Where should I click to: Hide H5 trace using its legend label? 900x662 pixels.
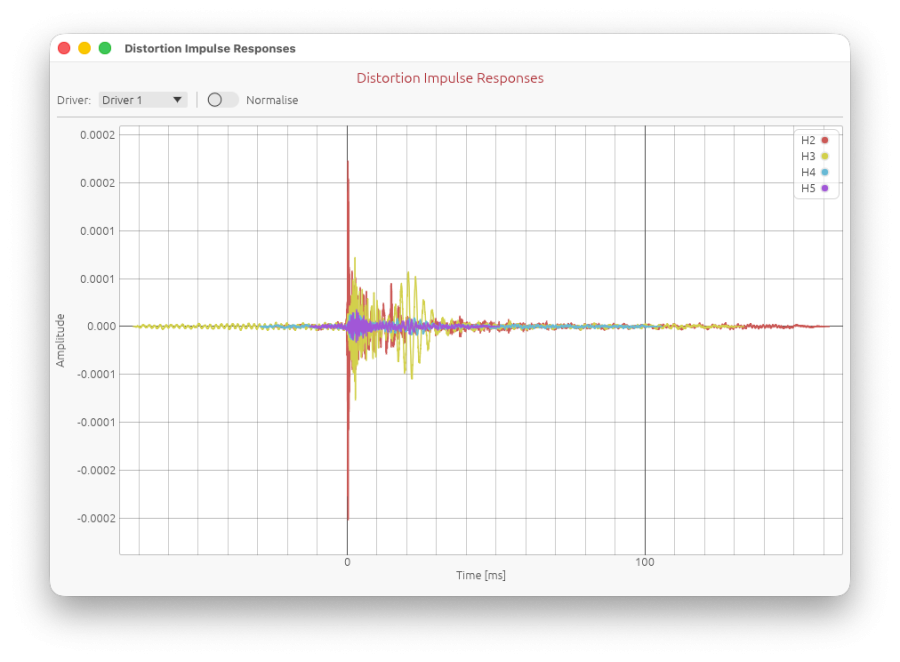click(x=808, y=188)
